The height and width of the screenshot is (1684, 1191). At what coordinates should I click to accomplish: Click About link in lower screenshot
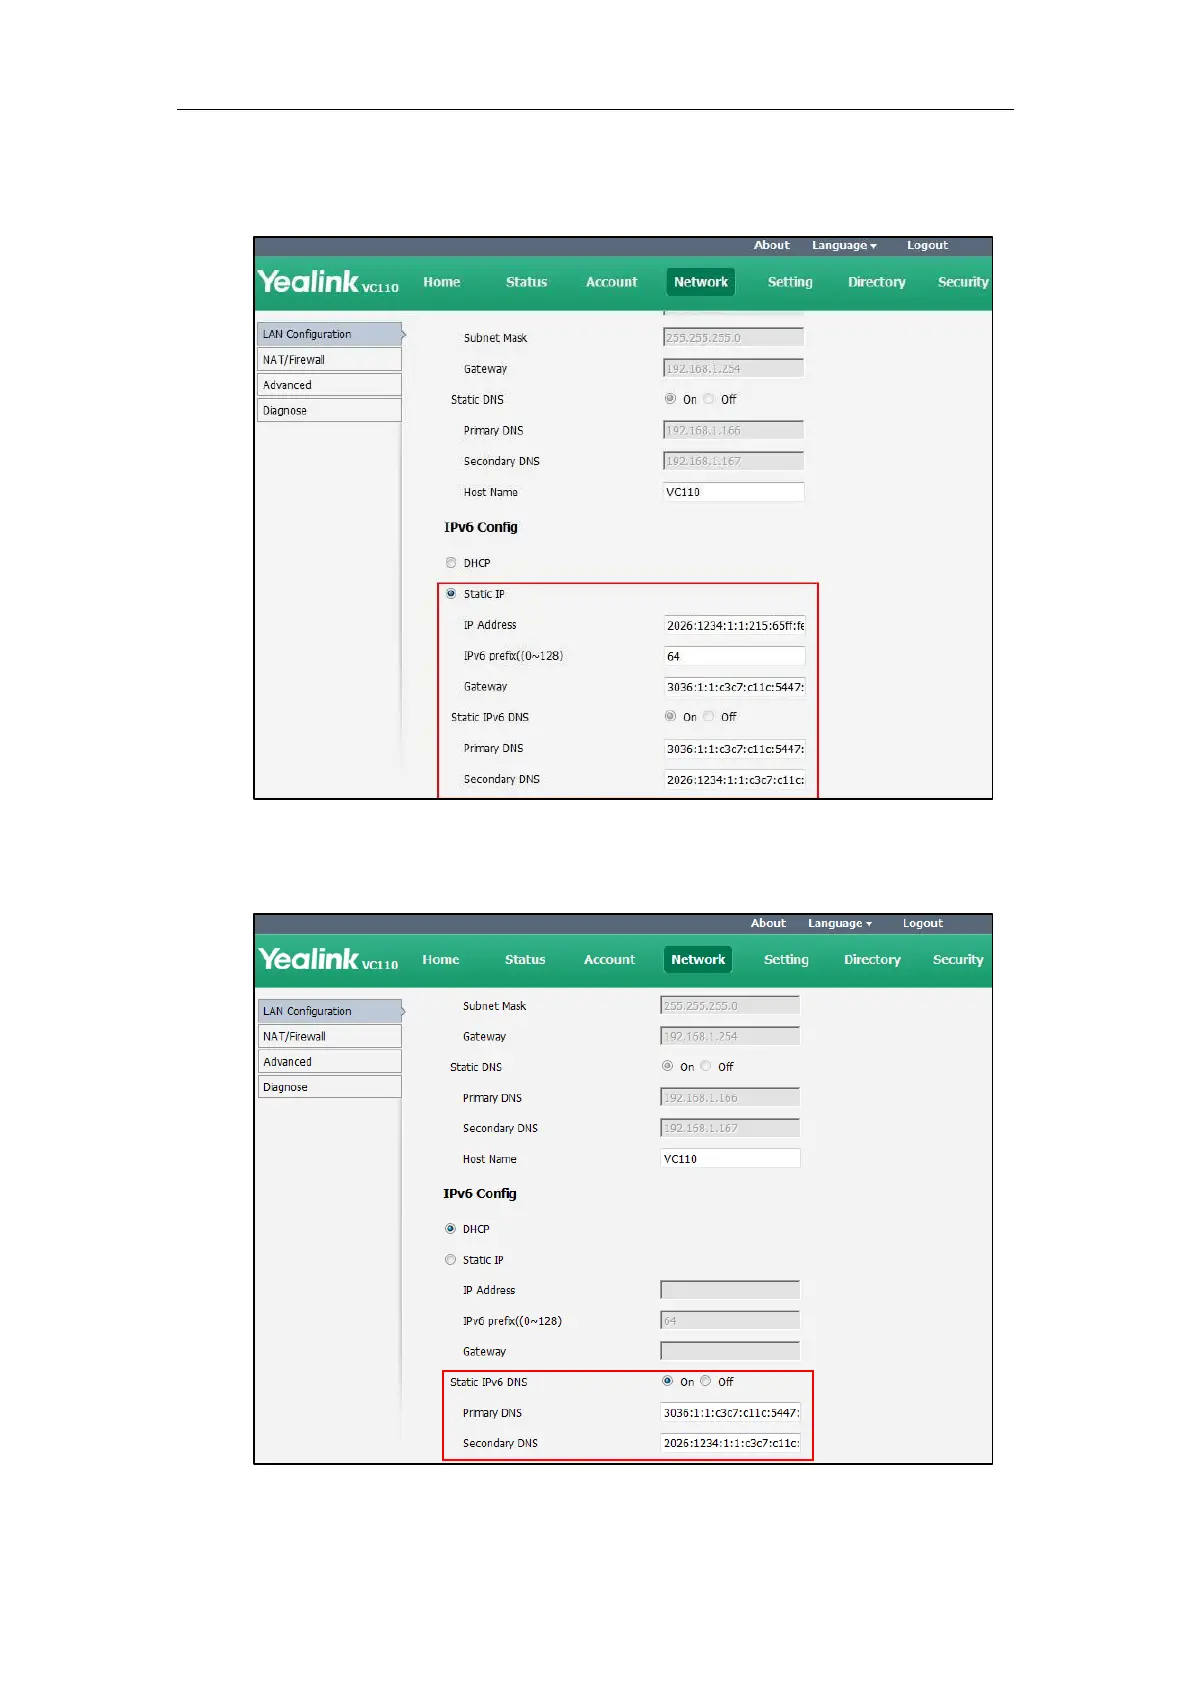[x=768, y=923]
